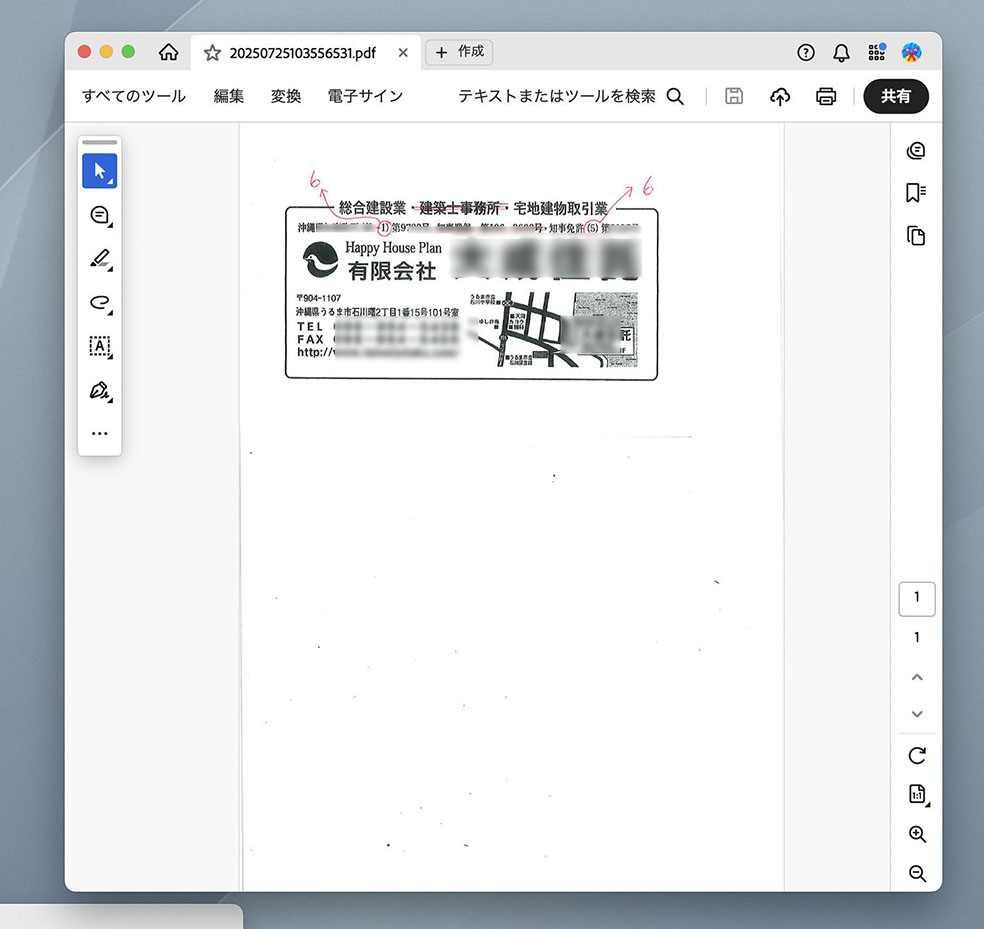984x929 pixels.
Task: Show more tools via three dots
Action: (x=100, y=433)
